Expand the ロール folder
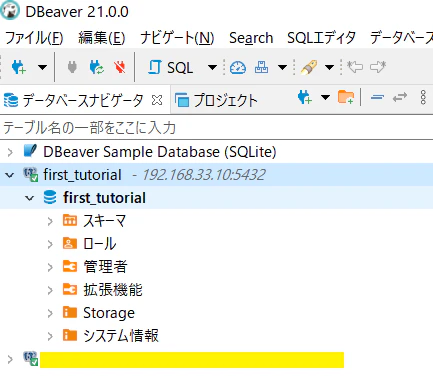 click(x=50, y=244)
